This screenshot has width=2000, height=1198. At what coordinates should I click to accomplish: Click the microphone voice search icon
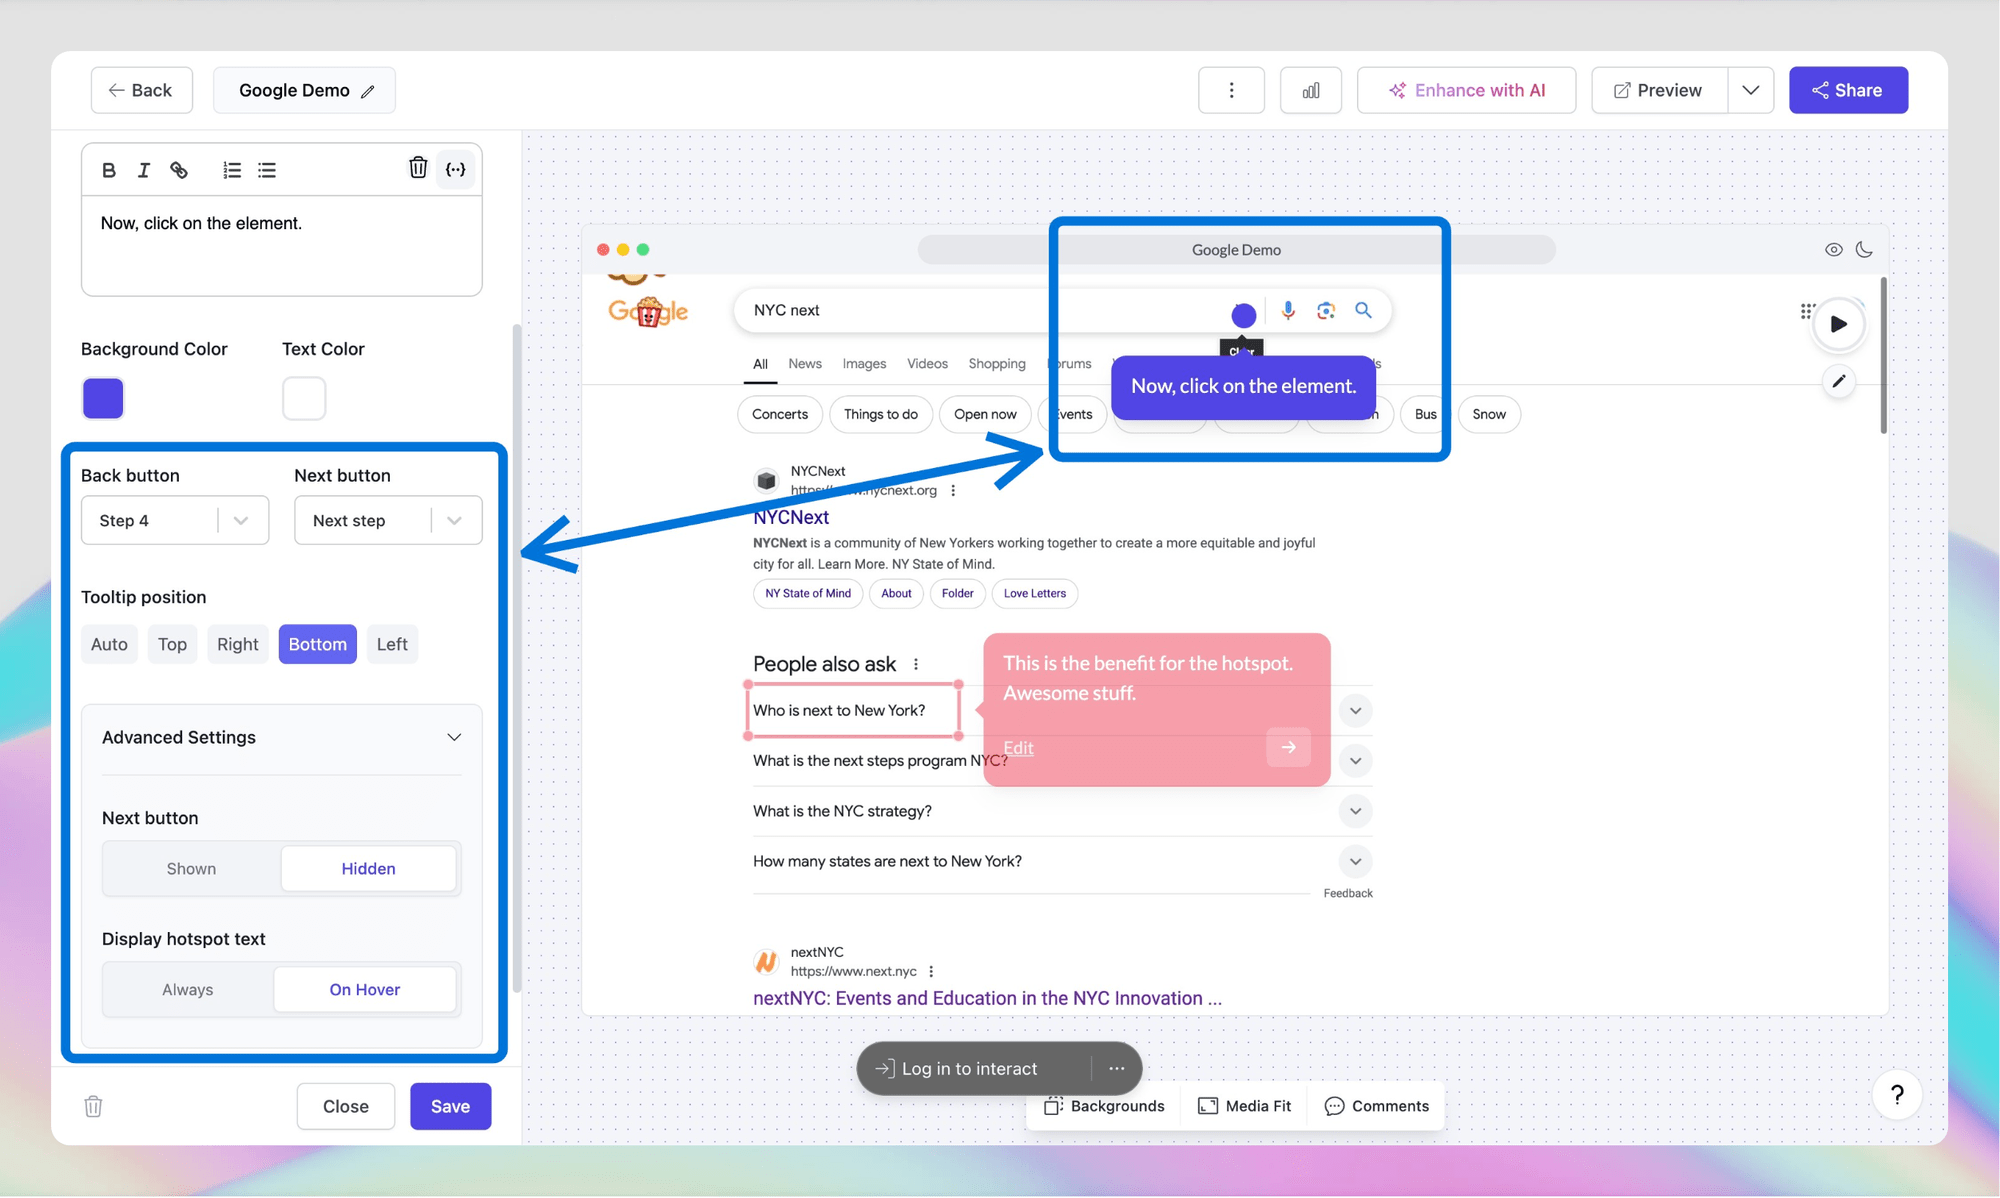(x=1288, y=311)
